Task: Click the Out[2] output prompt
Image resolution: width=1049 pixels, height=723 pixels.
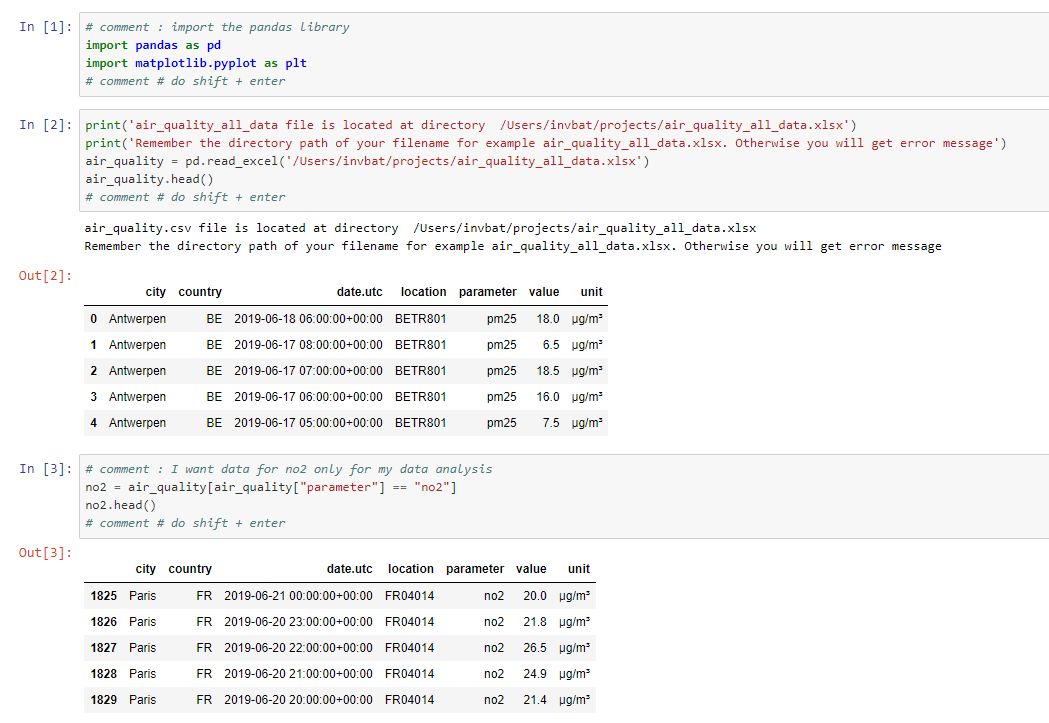Action: 46,275
